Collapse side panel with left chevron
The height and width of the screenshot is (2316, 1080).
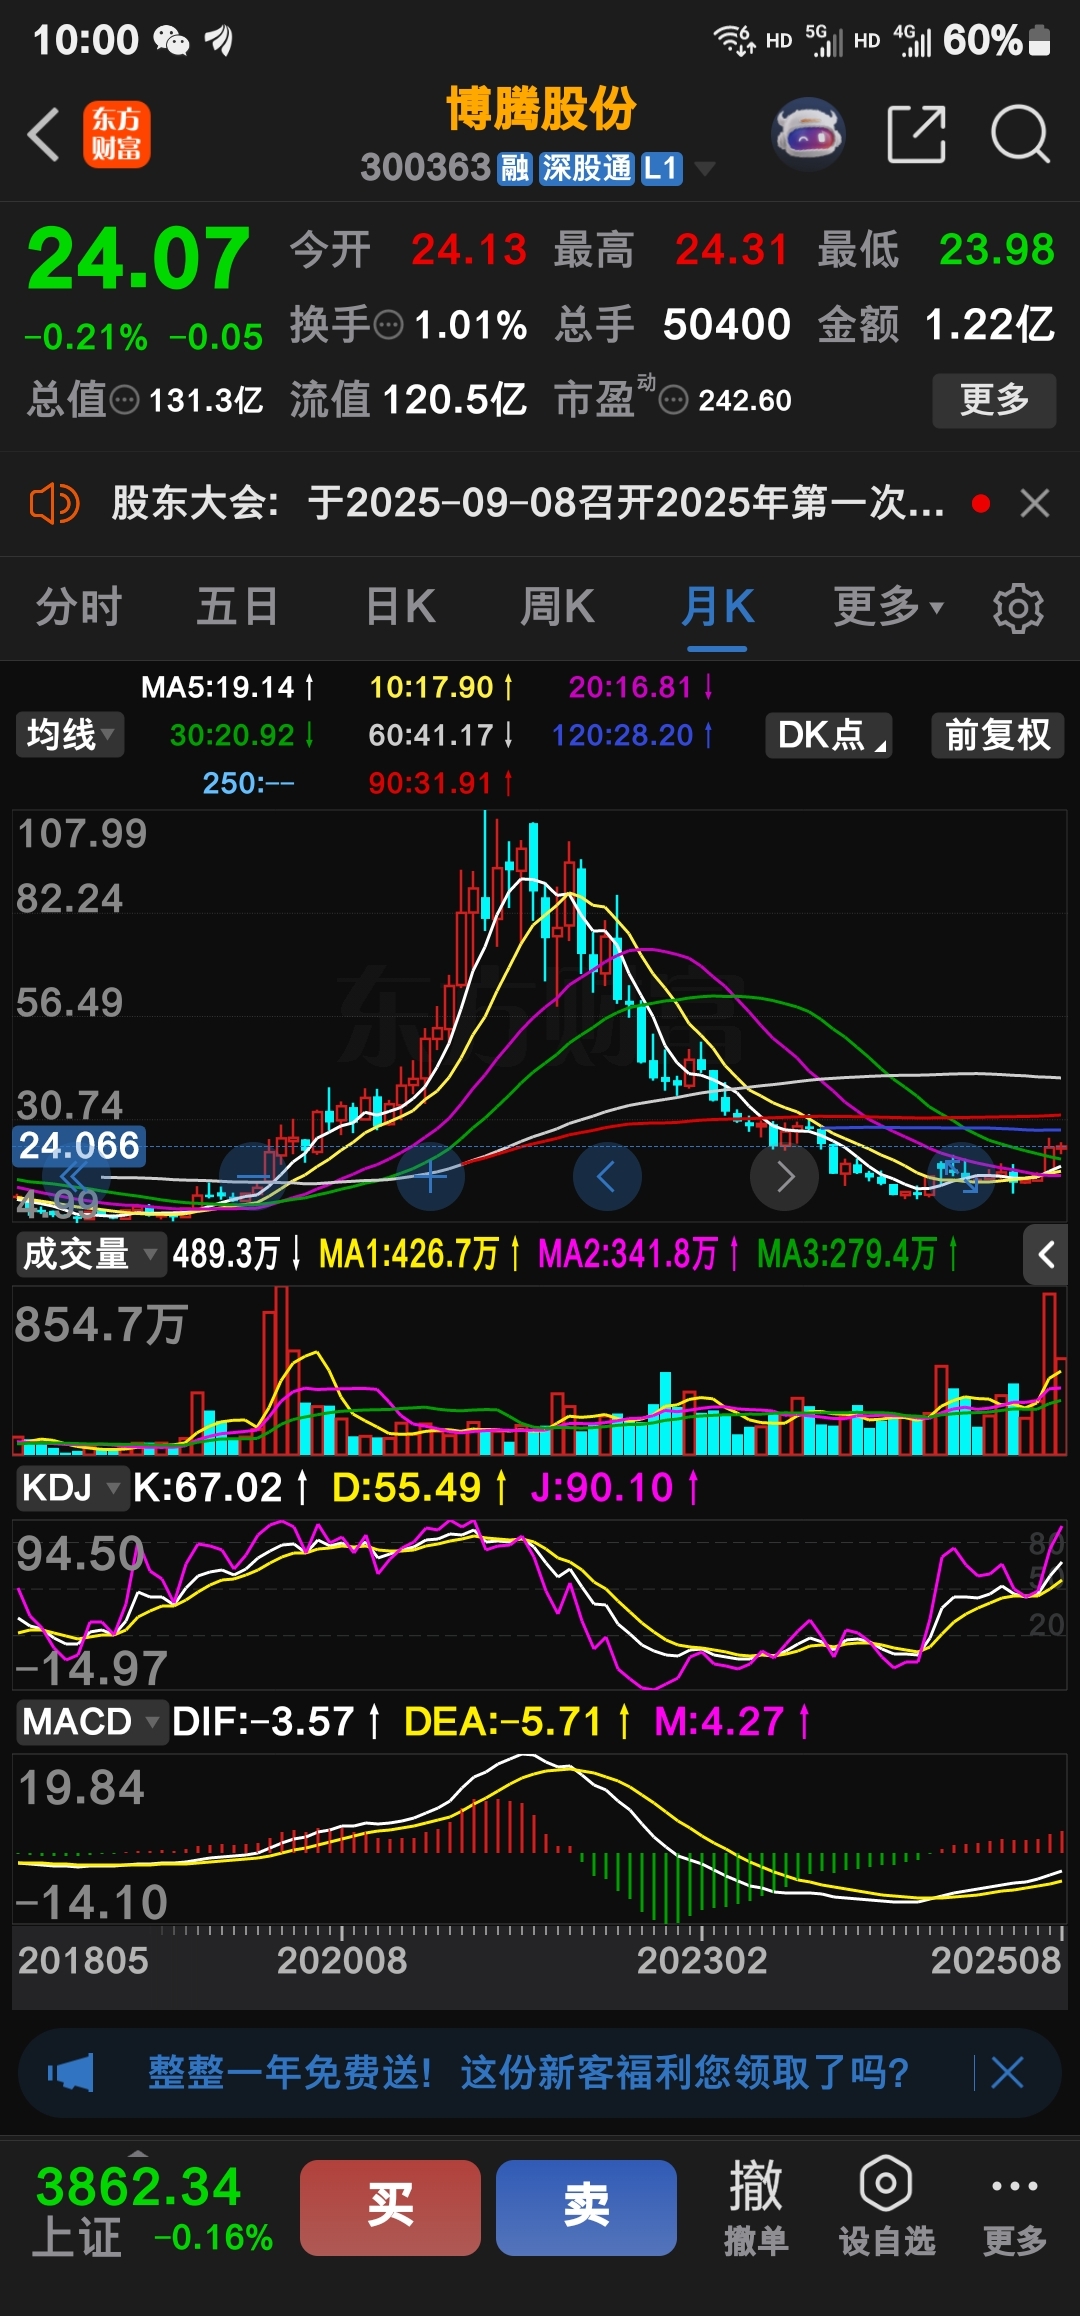click(1046, 1255)
